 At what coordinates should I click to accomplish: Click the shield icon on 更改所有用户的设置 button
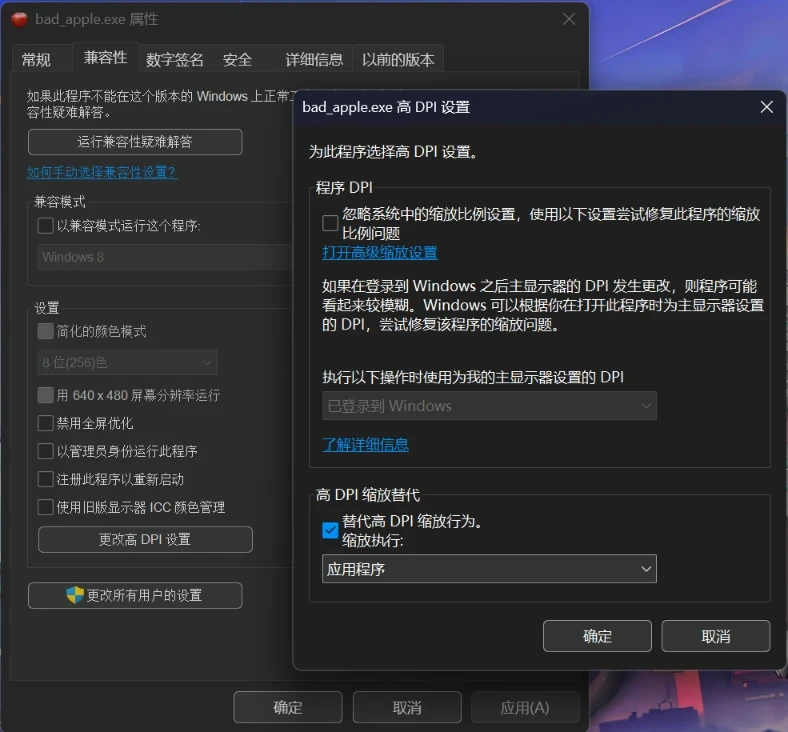pyautogui.click(x=75, y=595)
